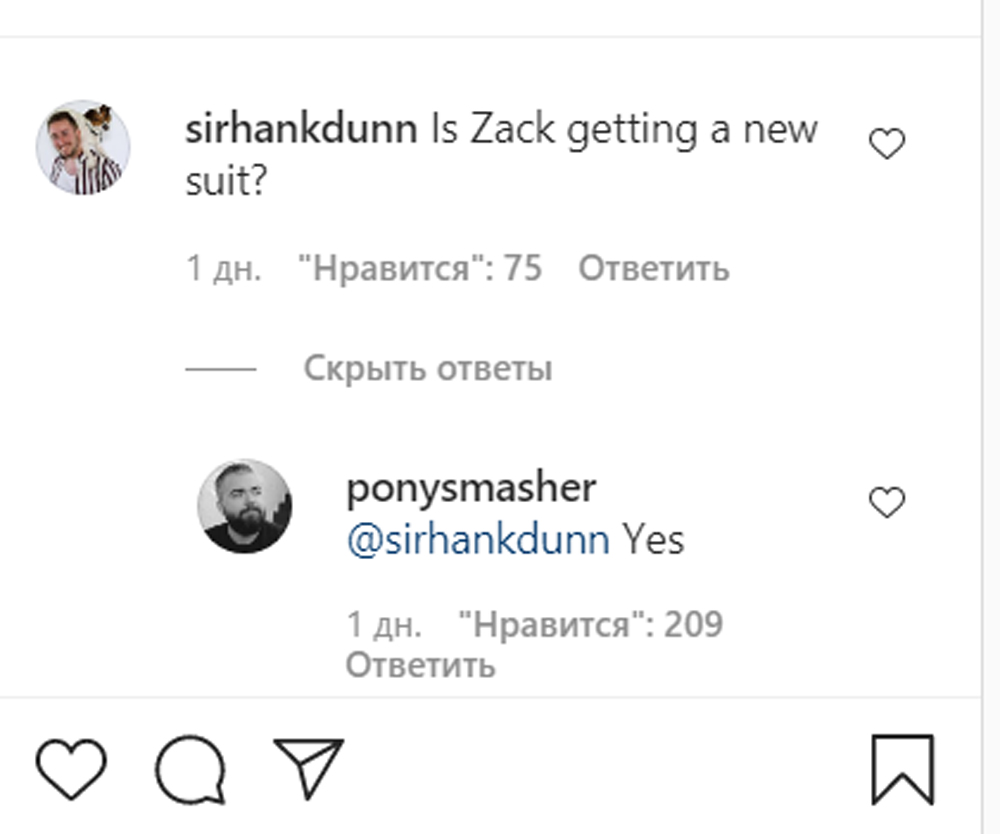Click the ponysmasher username
1000x834 pixels.
coord(471,489)
